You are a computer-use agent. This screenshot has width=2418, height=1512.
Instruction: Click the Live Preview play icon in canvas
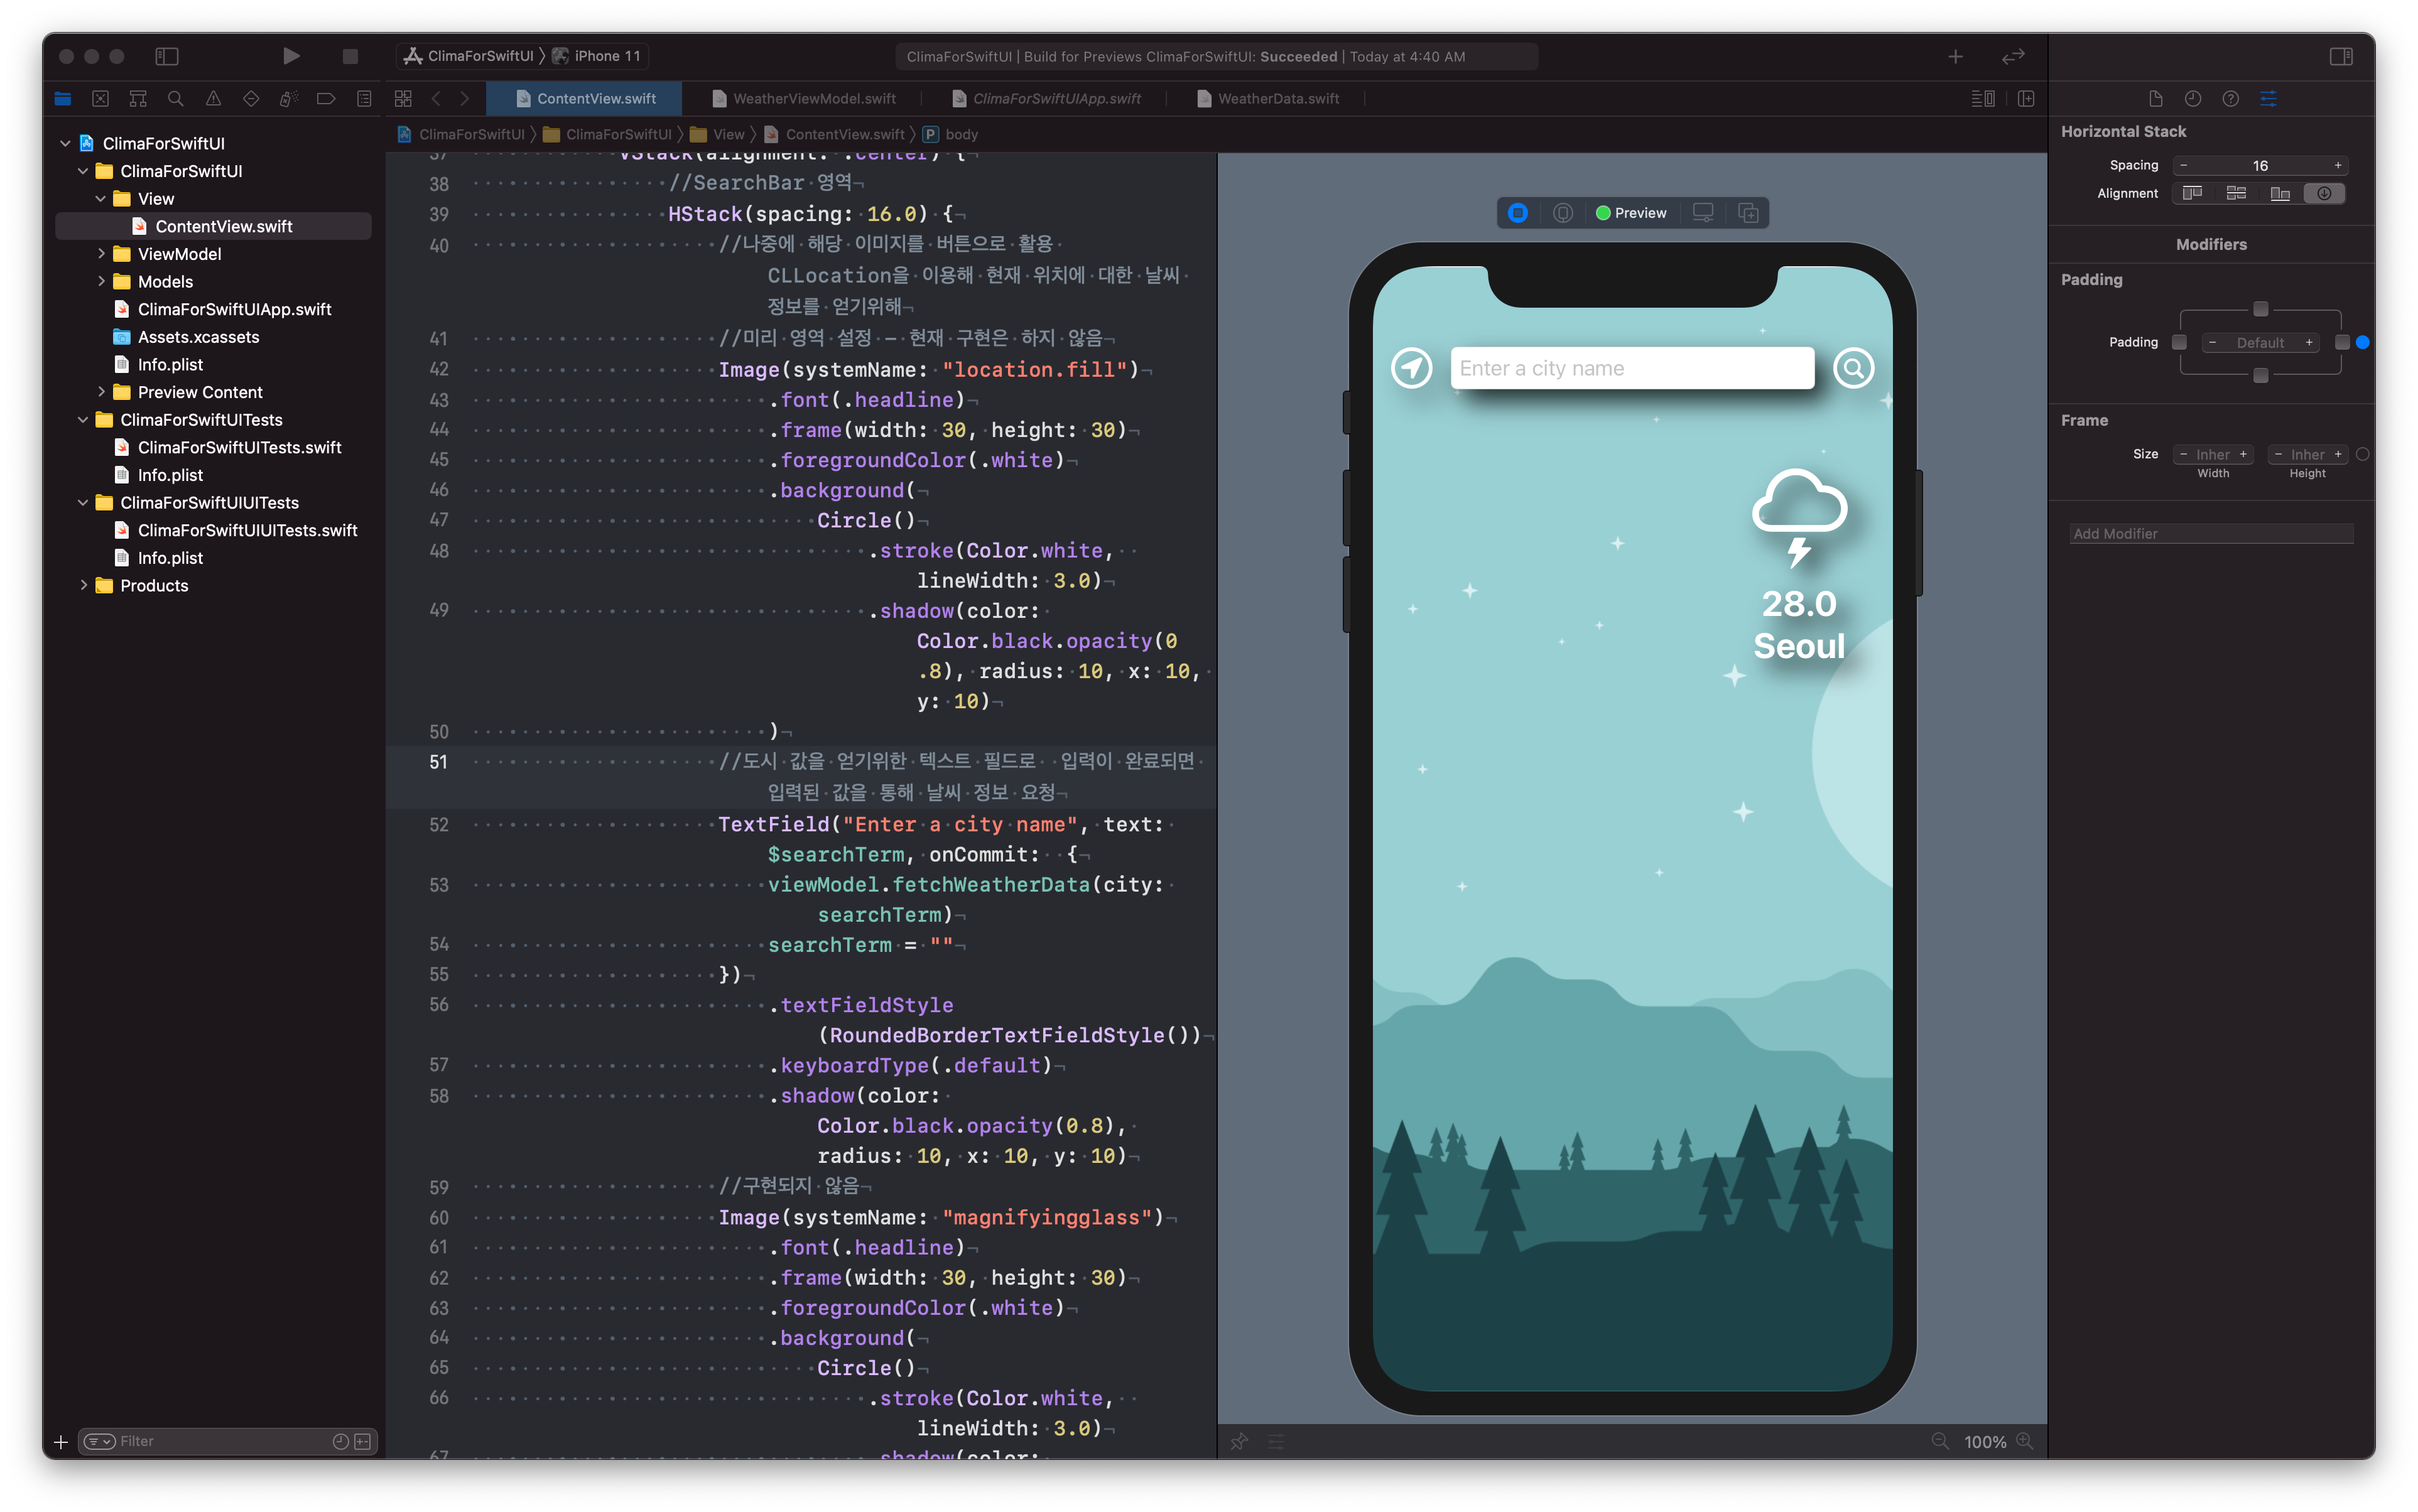point(1518,213)
